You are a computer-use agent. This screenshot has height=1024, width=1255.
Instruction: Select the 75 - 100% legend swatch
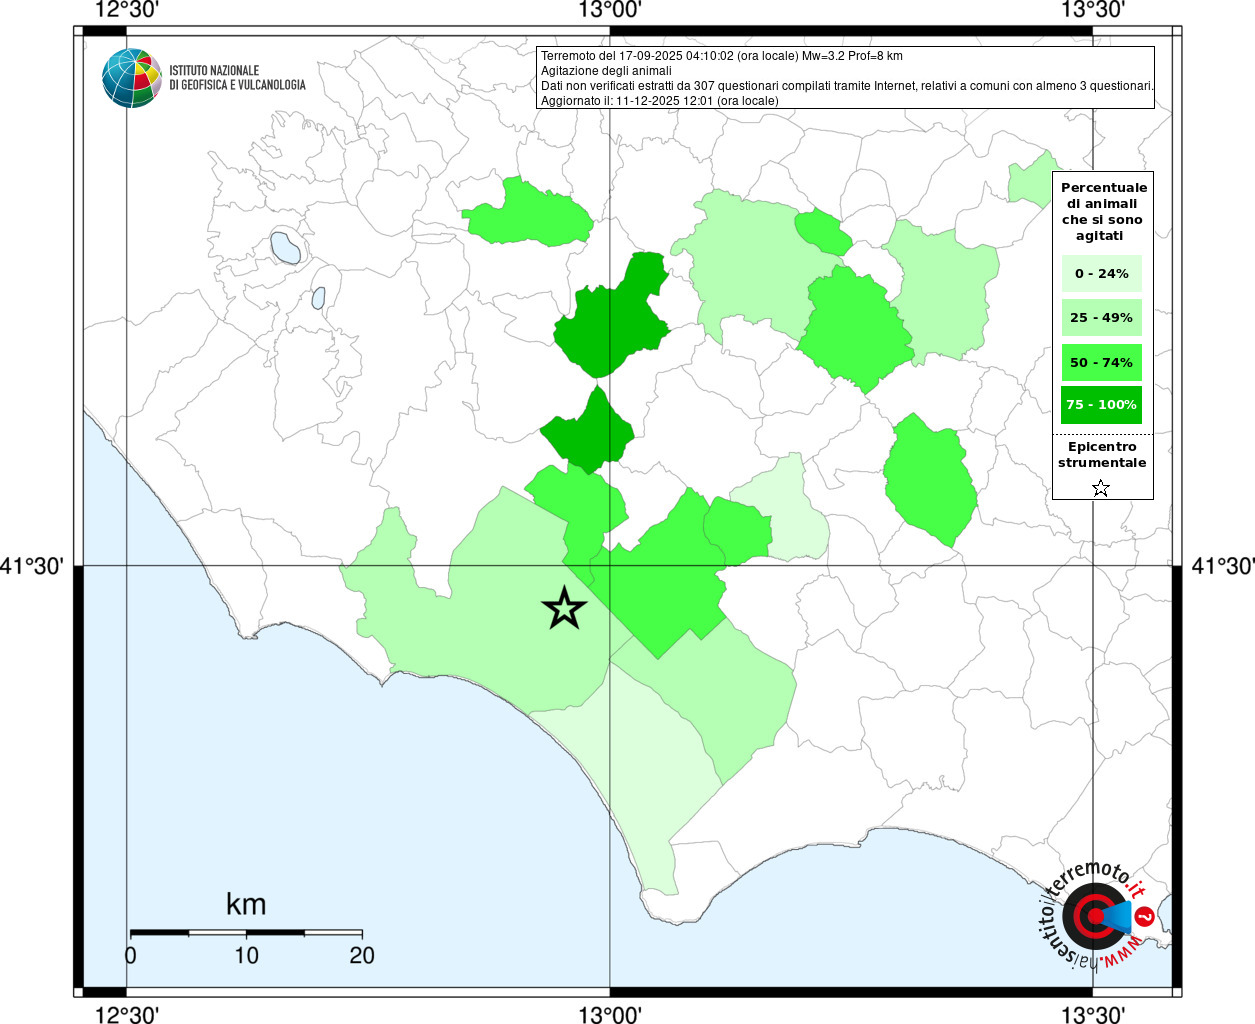point(1102,405)
